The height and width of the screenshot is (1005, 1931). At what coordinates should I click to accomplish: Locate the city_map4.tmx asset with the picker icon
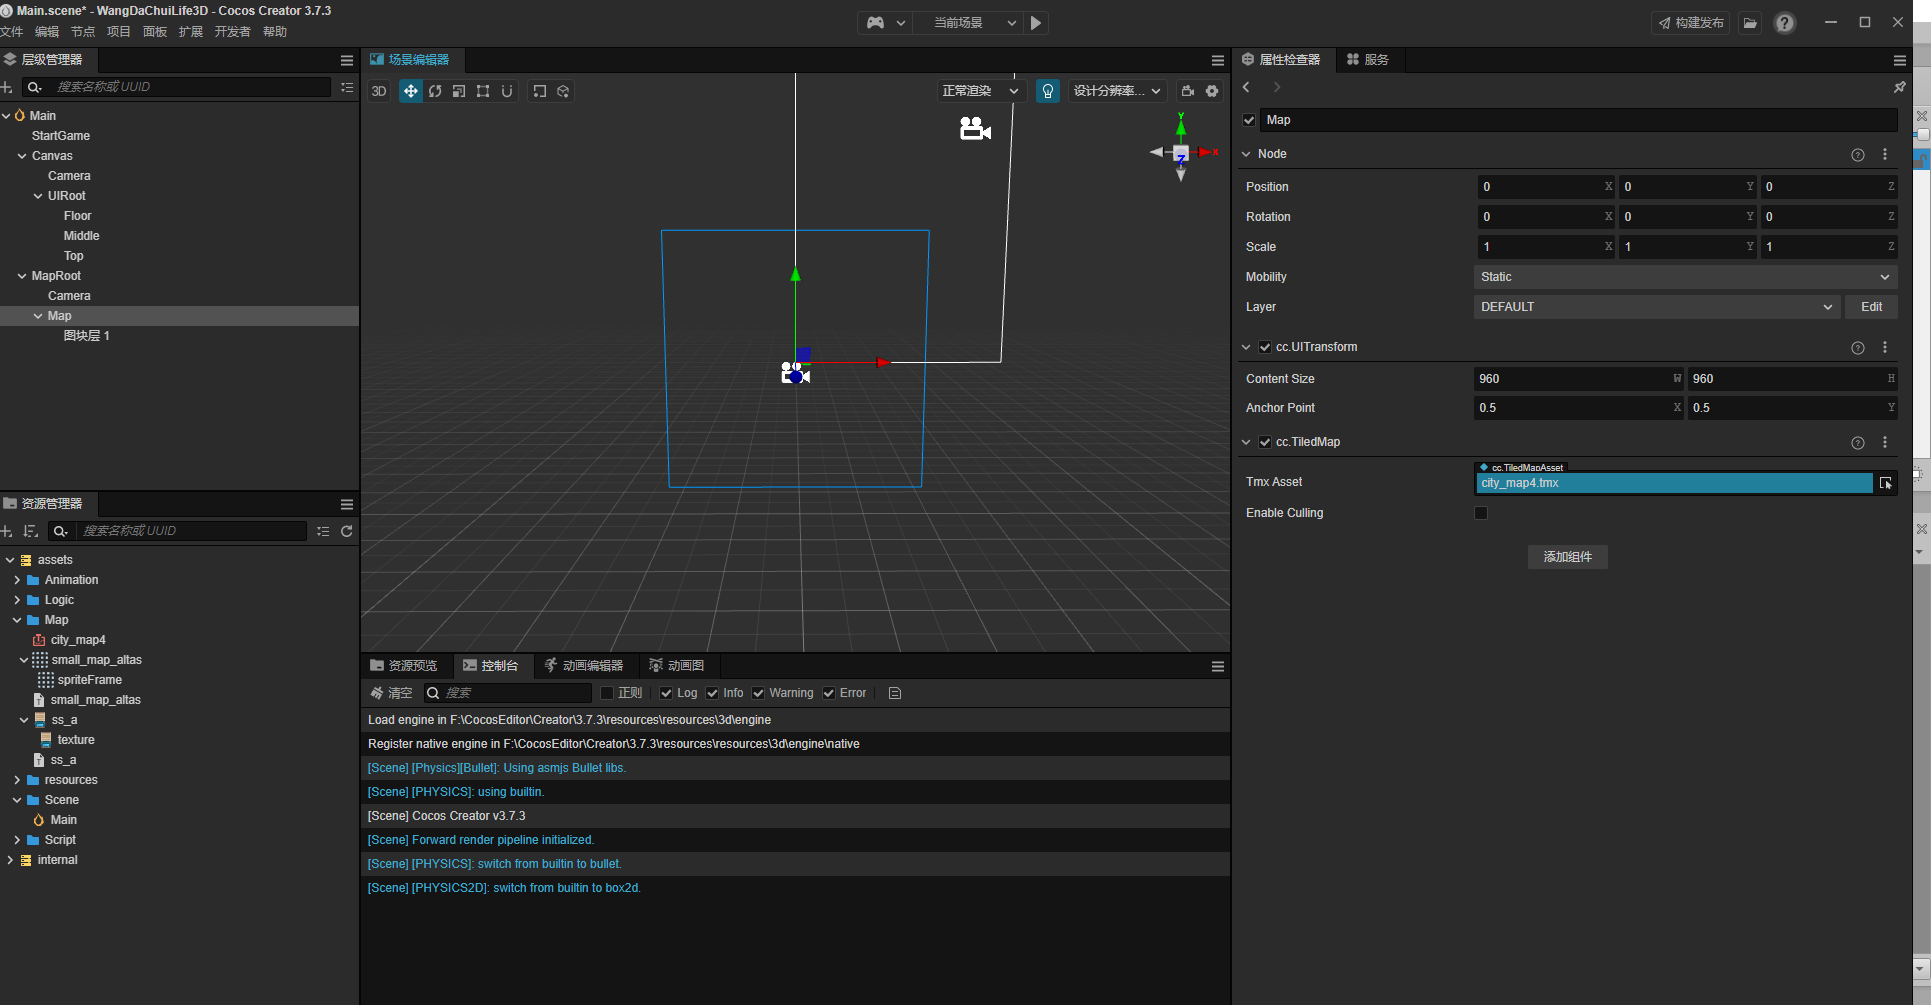coord(1885,483)
